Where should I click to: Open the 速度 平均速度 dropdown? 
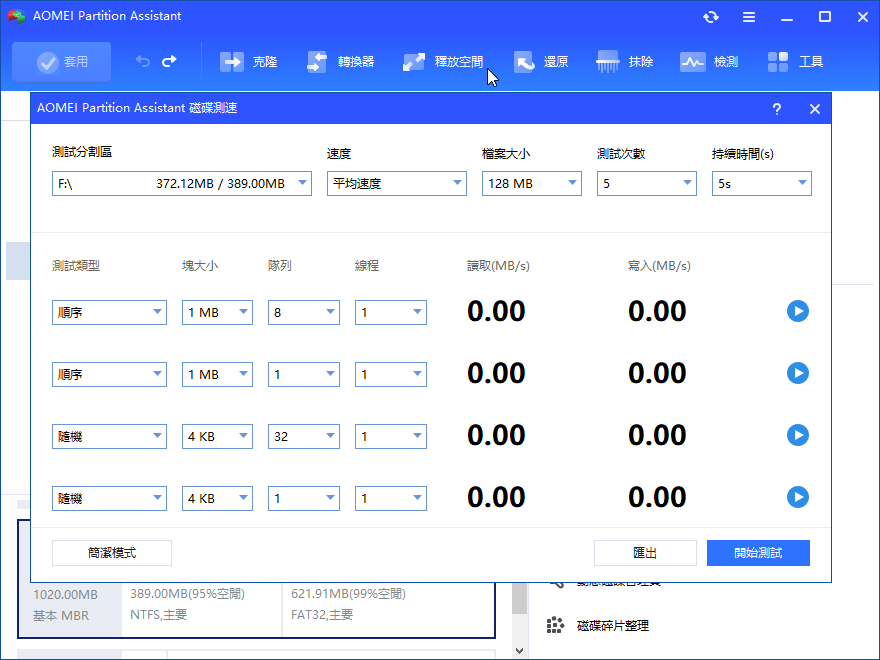pyautogui.click(x=397, y=184)
